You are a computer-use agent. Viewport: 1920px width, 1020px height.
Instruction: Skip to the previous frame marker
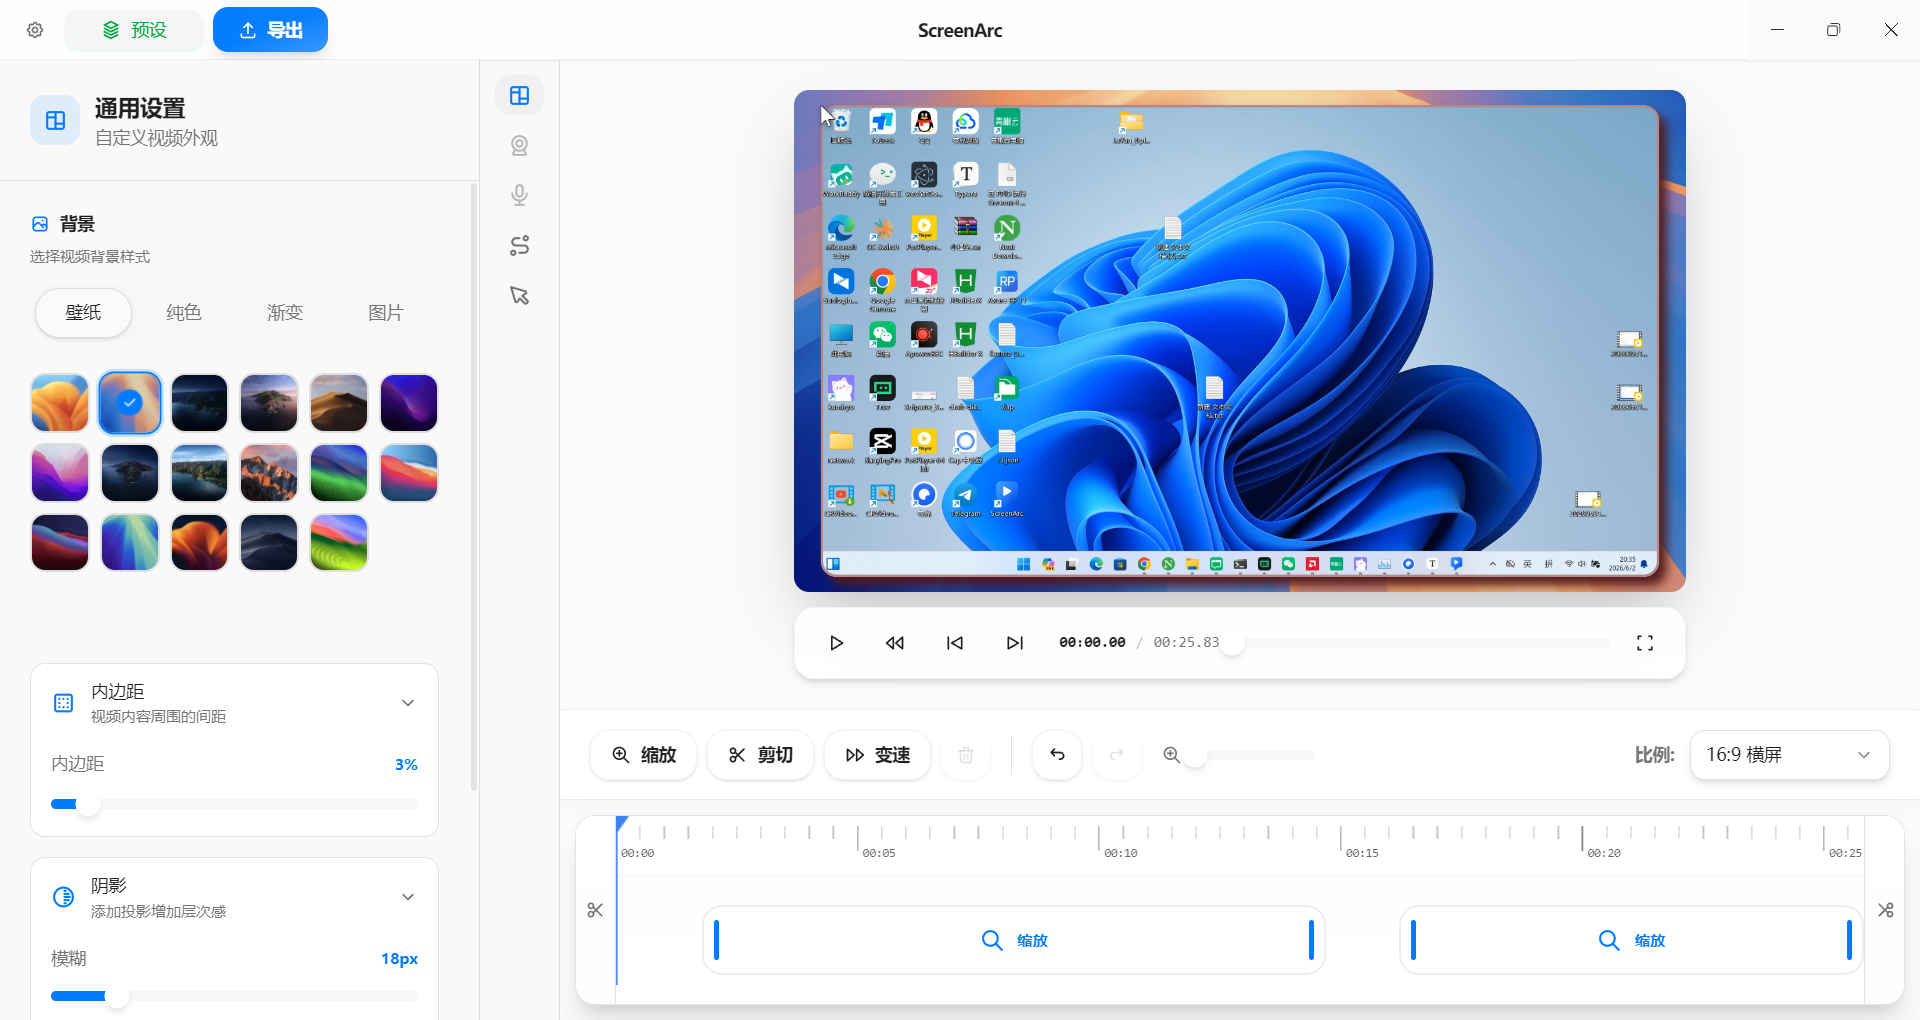pyautogui.click(x=955, y=643)
